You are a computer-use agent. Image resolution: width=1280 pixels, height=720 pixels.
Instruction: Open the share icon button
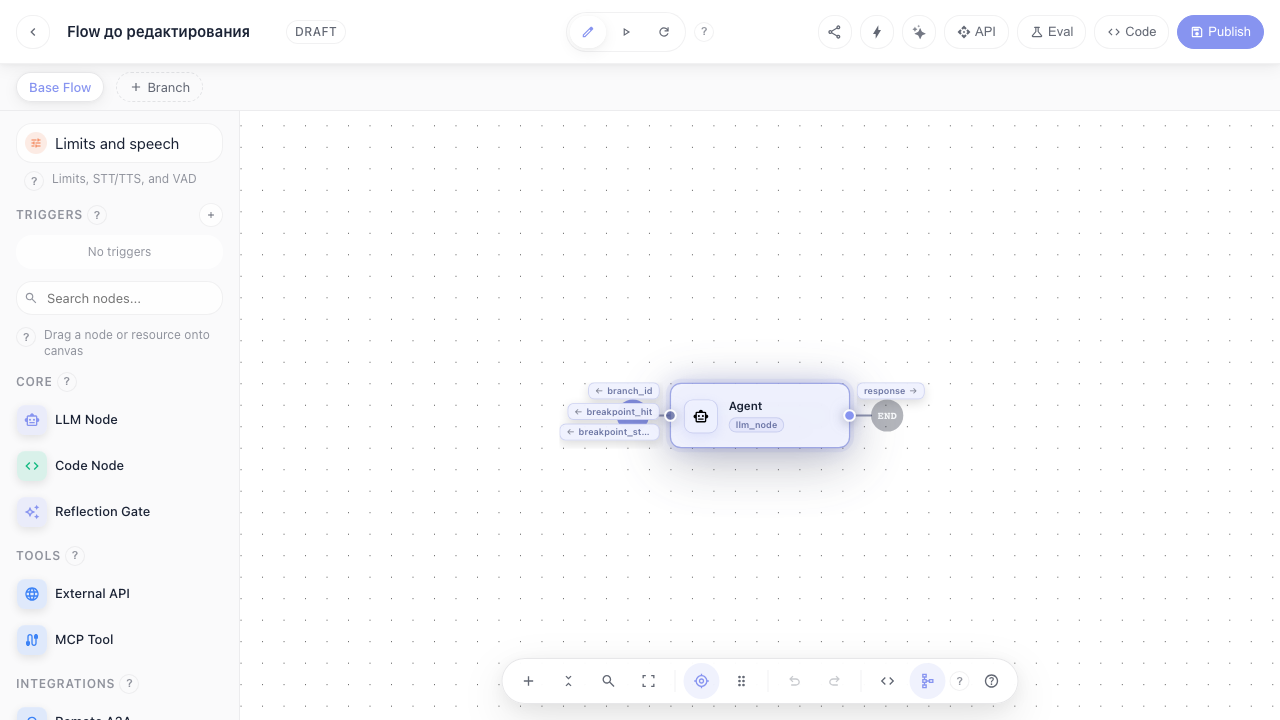point(835,32)
